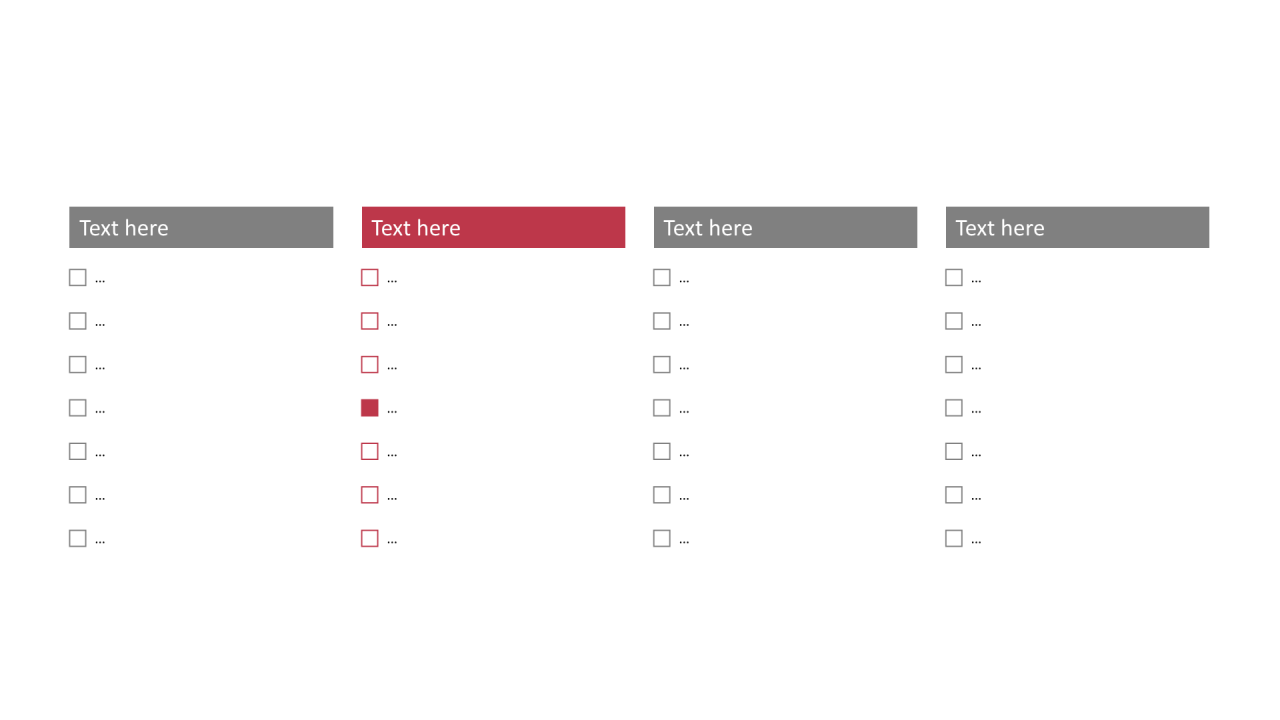This screenshot has height=720, width=1280.
Task: Check the second checkbox in fourth column
Action: tap(954, 321)
